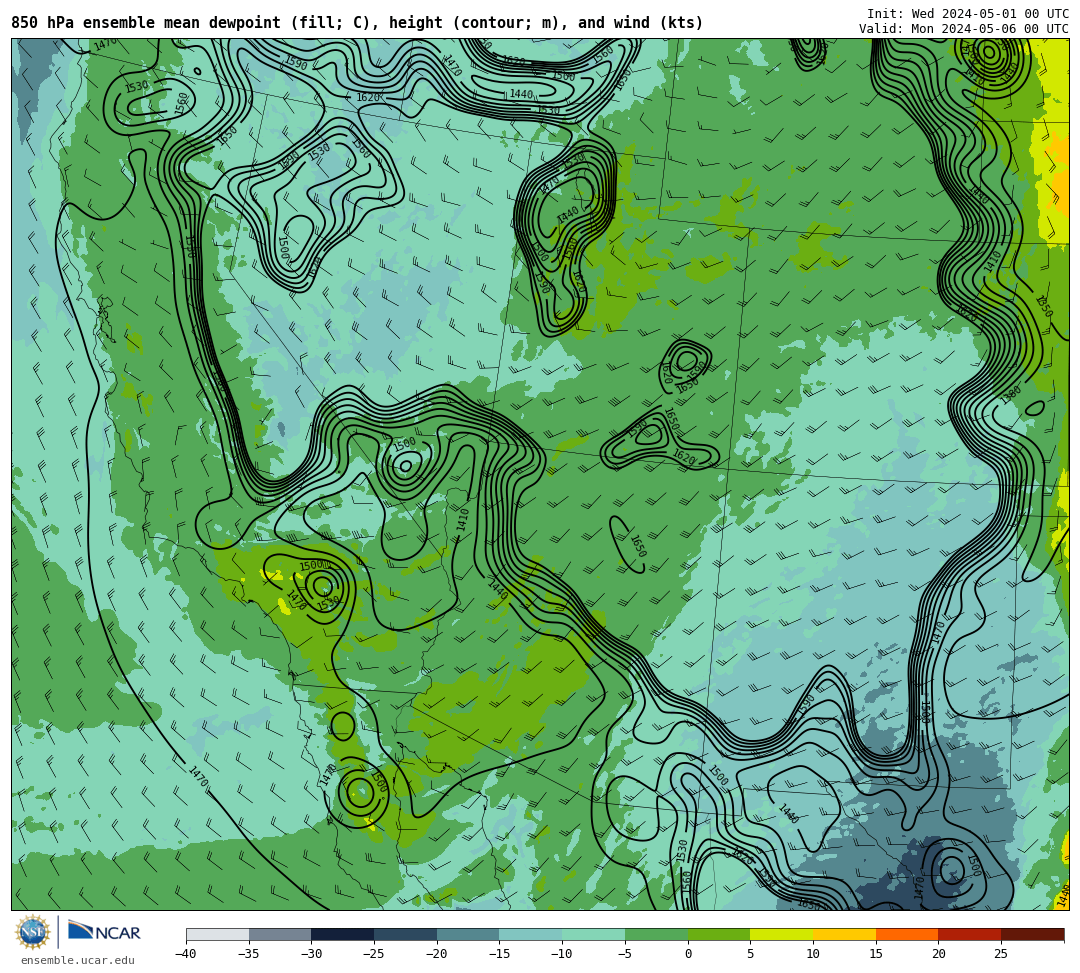Viewport: 1080px width, 973px height.
Task: Pick the gray -35 to -30 colorbar swatch
Action: [280, 934]
